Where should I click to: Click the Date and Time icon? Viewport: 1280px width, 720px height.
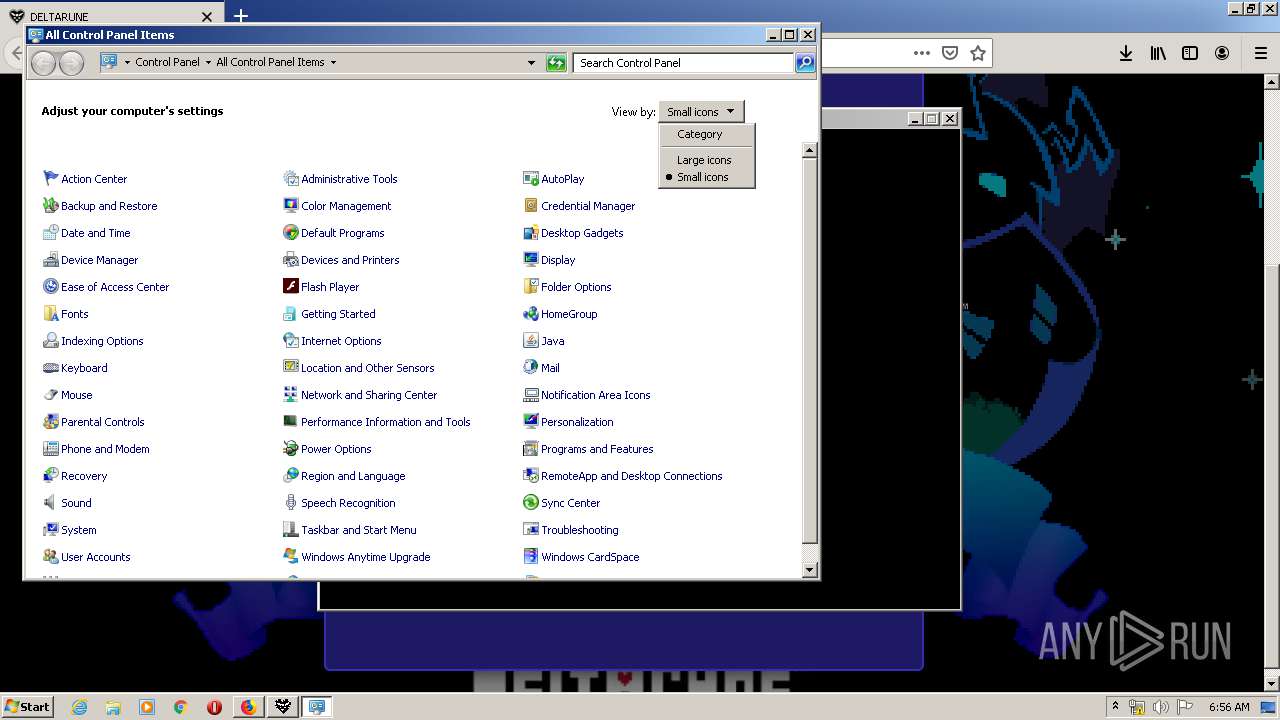coord(51,232)
